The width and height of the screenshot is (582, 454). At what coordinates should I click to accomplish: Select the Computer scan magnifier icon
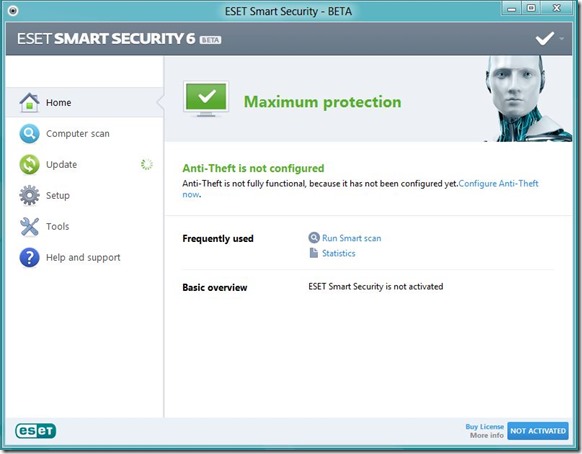pyautogui.click(x=29, y=134)
